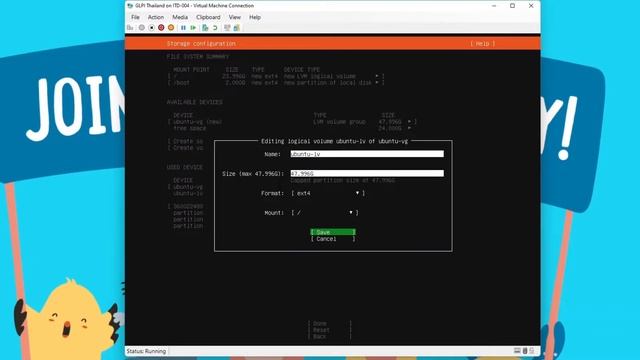Click the Name field containing ubuntu-lv
Image resolution: width=640 pixels, height=360 pixels.
(367, 154)
